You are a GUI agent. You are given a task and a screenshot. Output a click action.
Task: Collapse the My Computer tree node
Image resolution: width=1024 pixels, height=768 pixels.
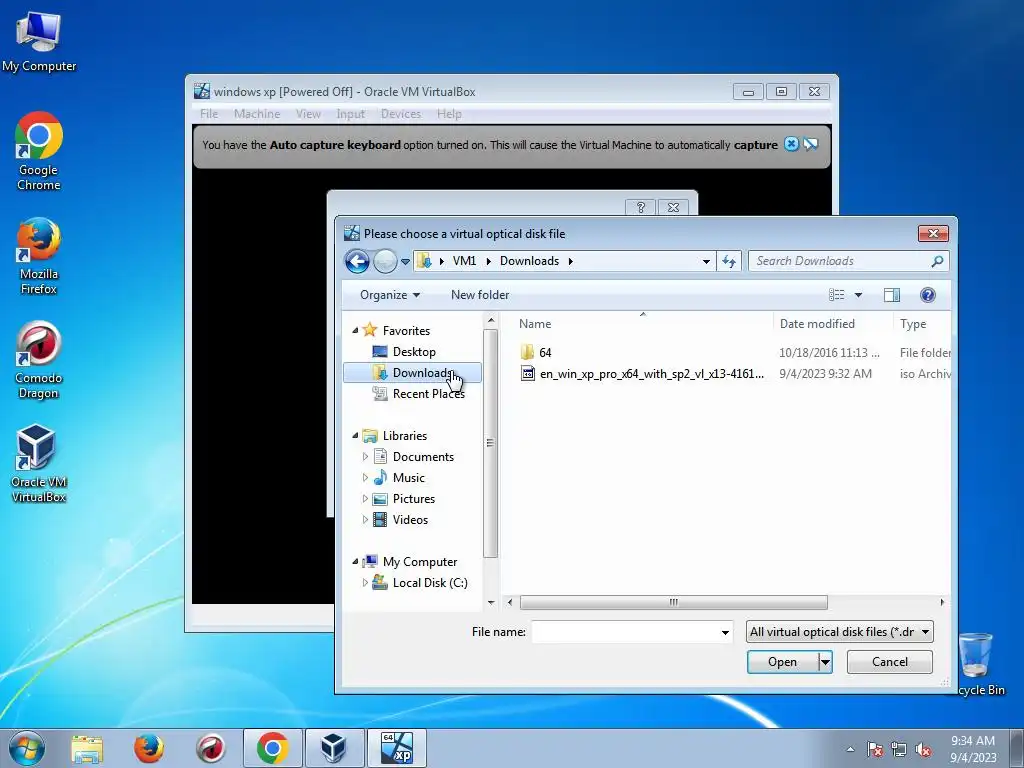pyautogui.click(x=355, y=562)
